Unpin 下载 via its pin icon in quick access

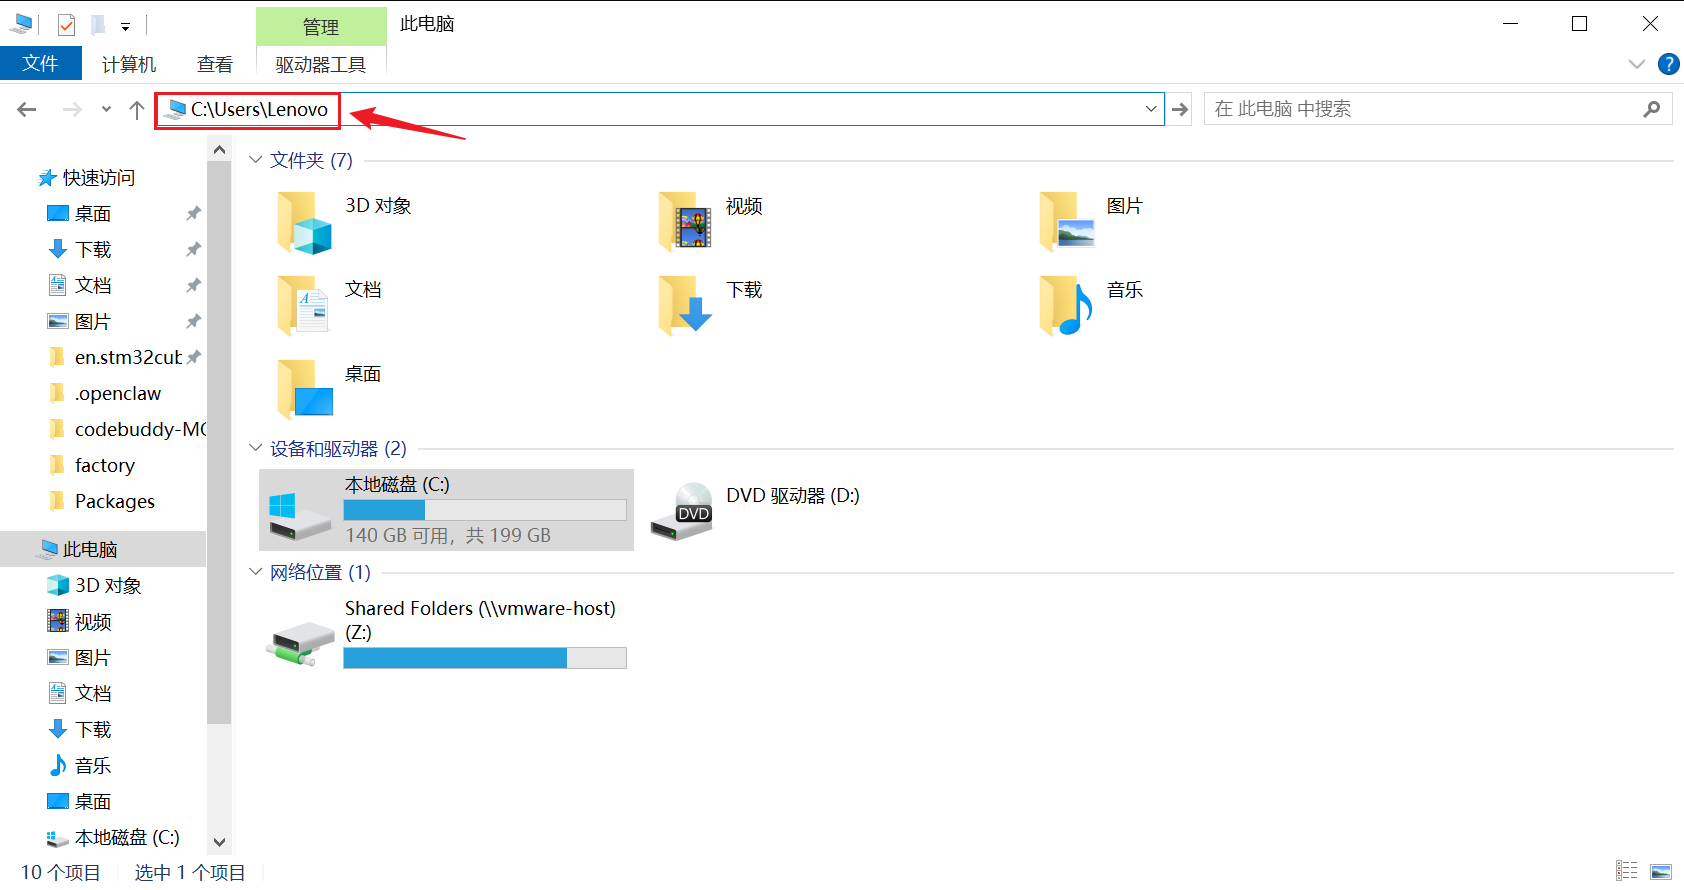point(193,249)
